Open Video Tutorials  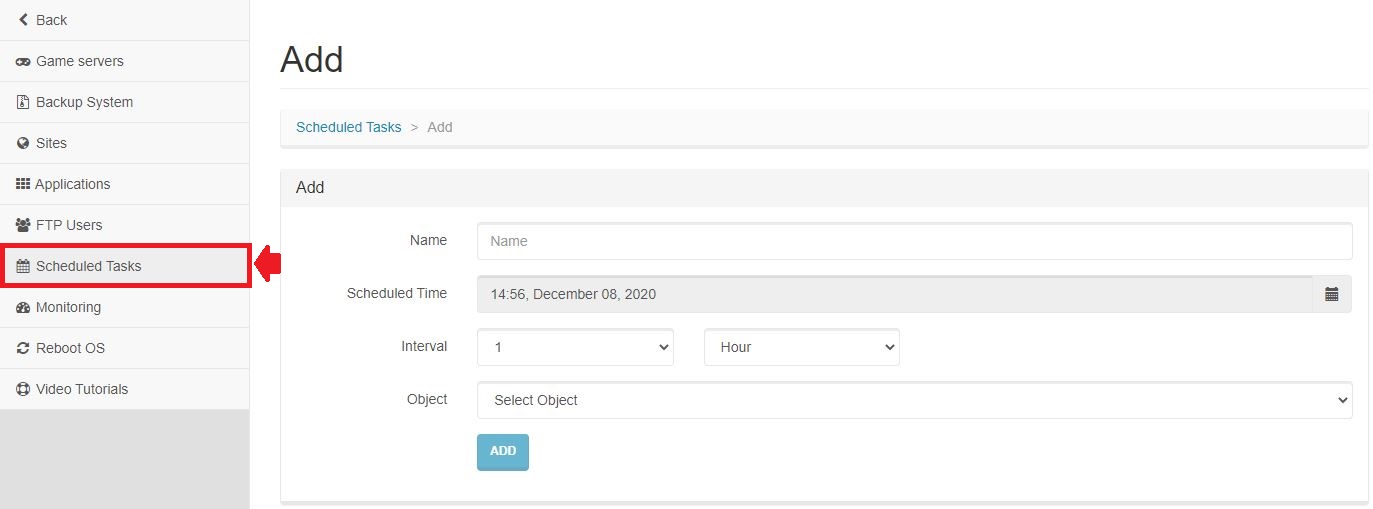pyautogui.click(x=124, y=389)
